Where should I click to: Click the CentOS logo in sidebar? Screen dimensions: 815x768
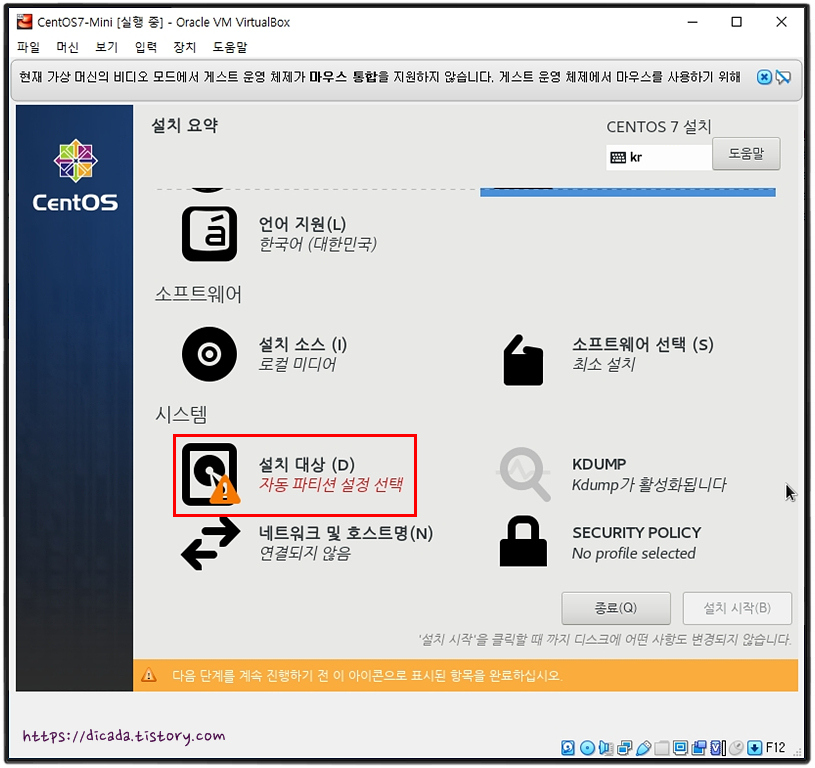[x=75, y=176]
